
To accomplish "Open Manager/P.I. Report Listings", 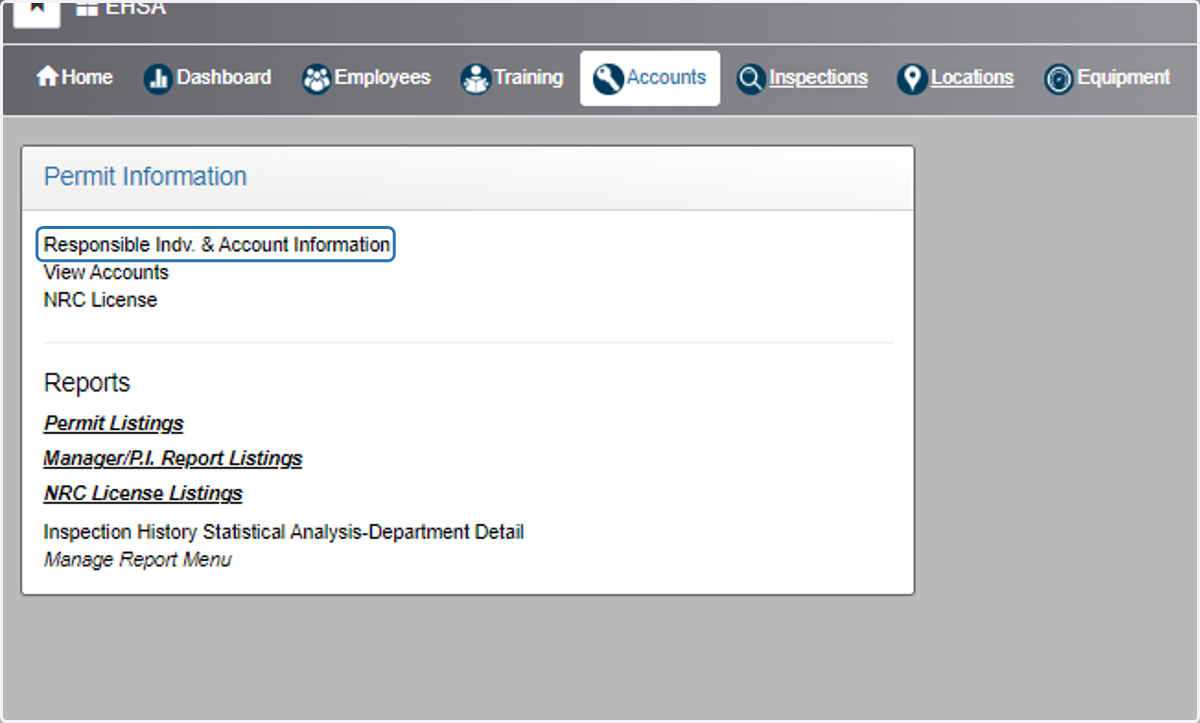I will point(173,459).
